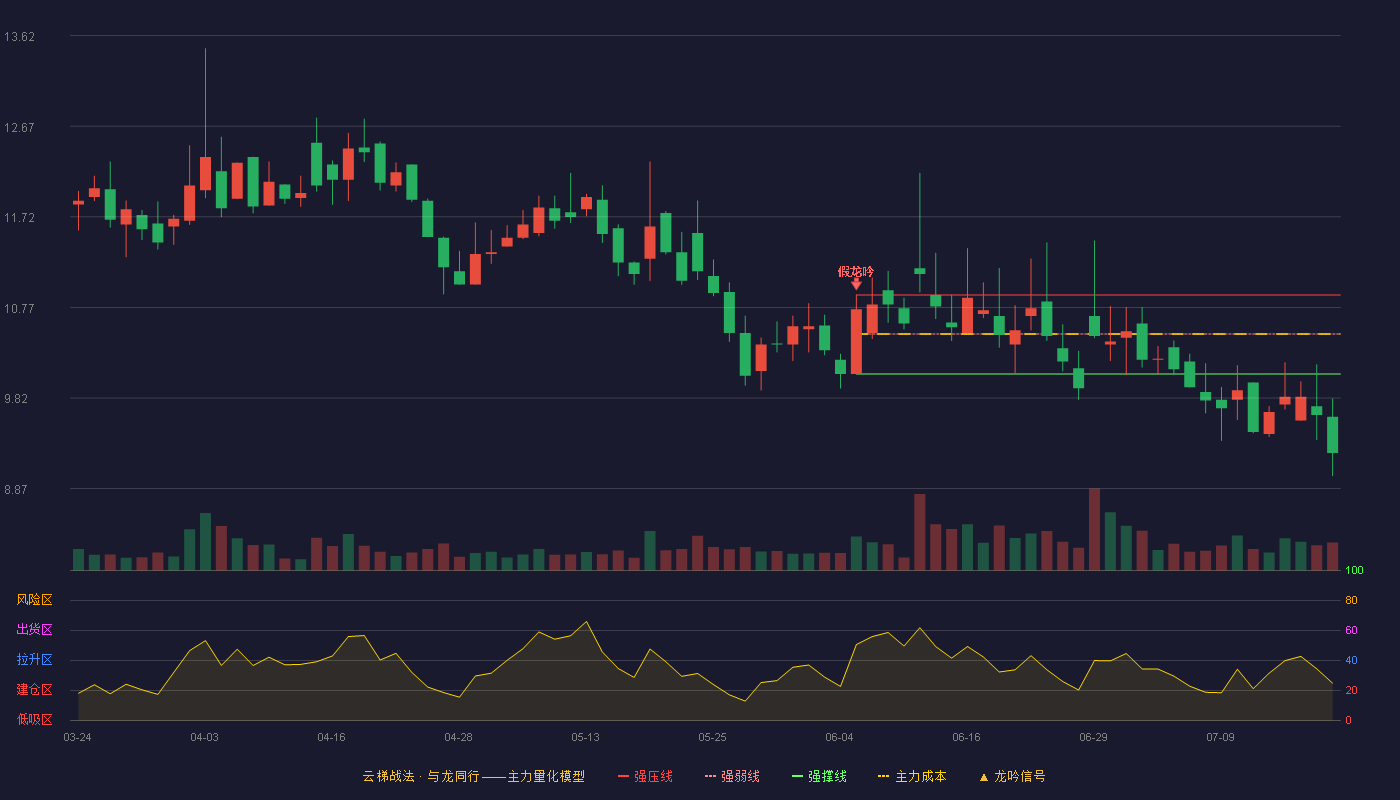Screen dimensions: 1400x800
Task: Click the 03-24 date label
Action: (x=77, y=737)
